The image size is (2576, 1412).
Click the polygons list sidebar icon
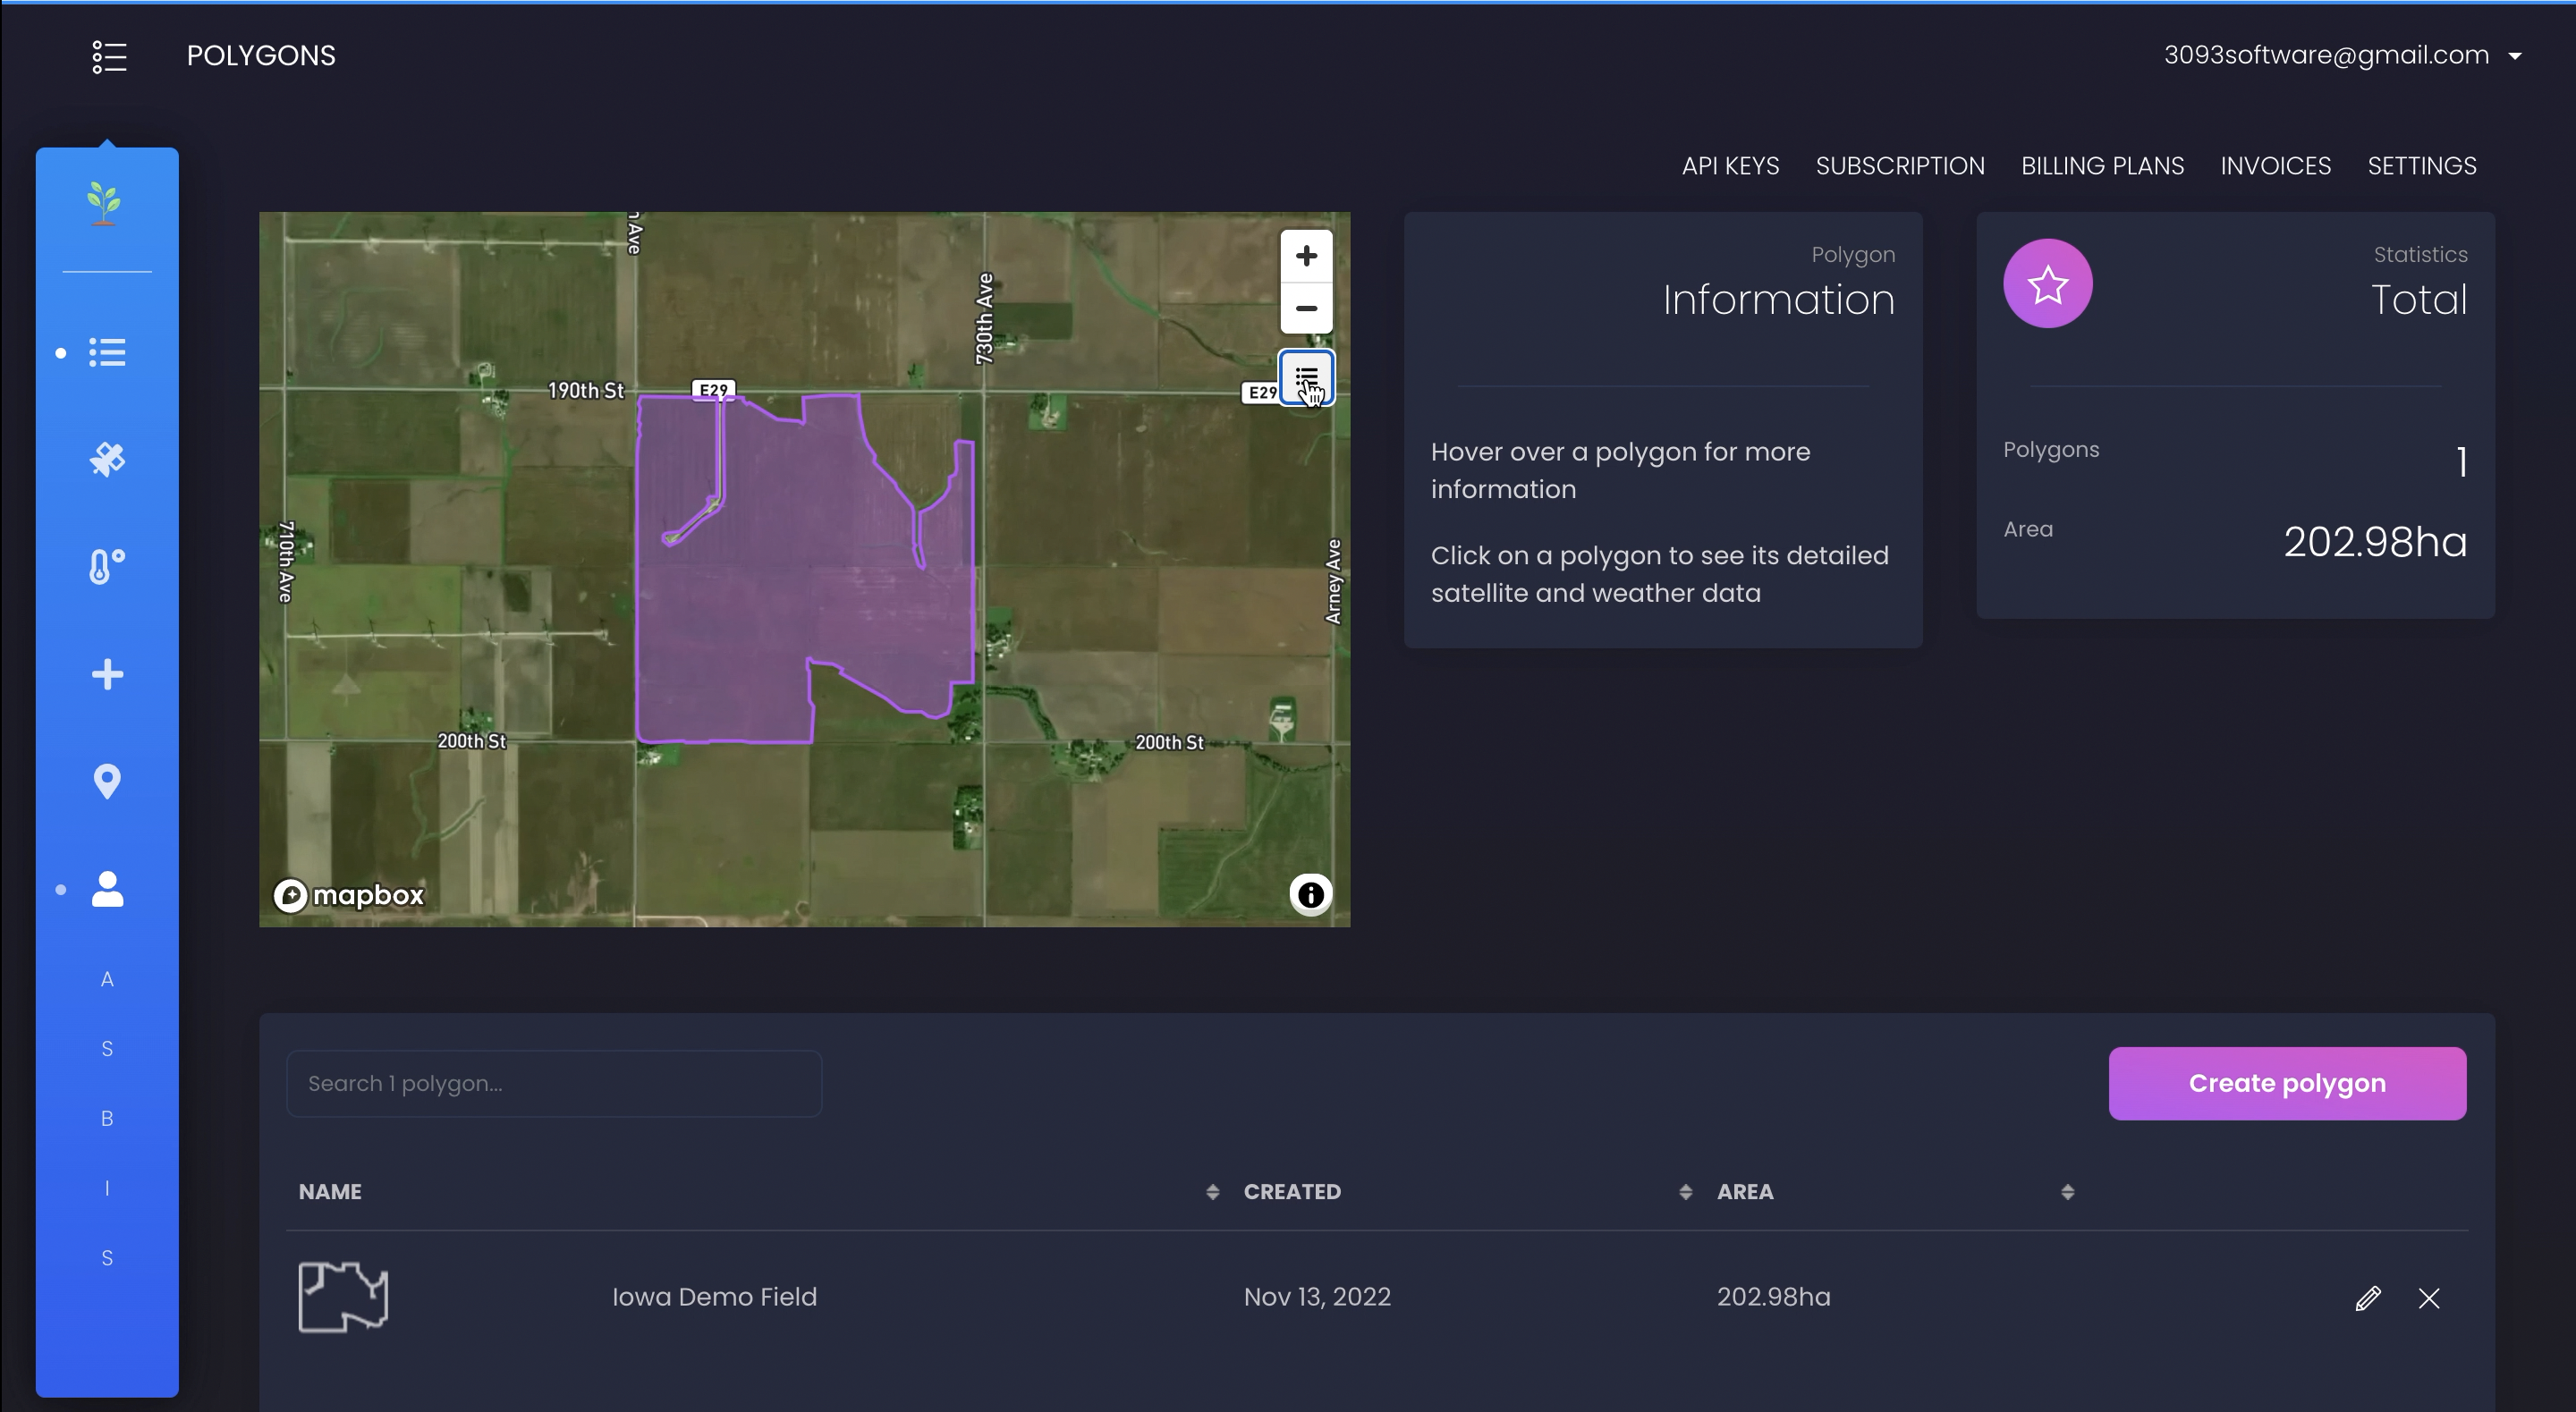pyautogui.click(x=107, y=352)
